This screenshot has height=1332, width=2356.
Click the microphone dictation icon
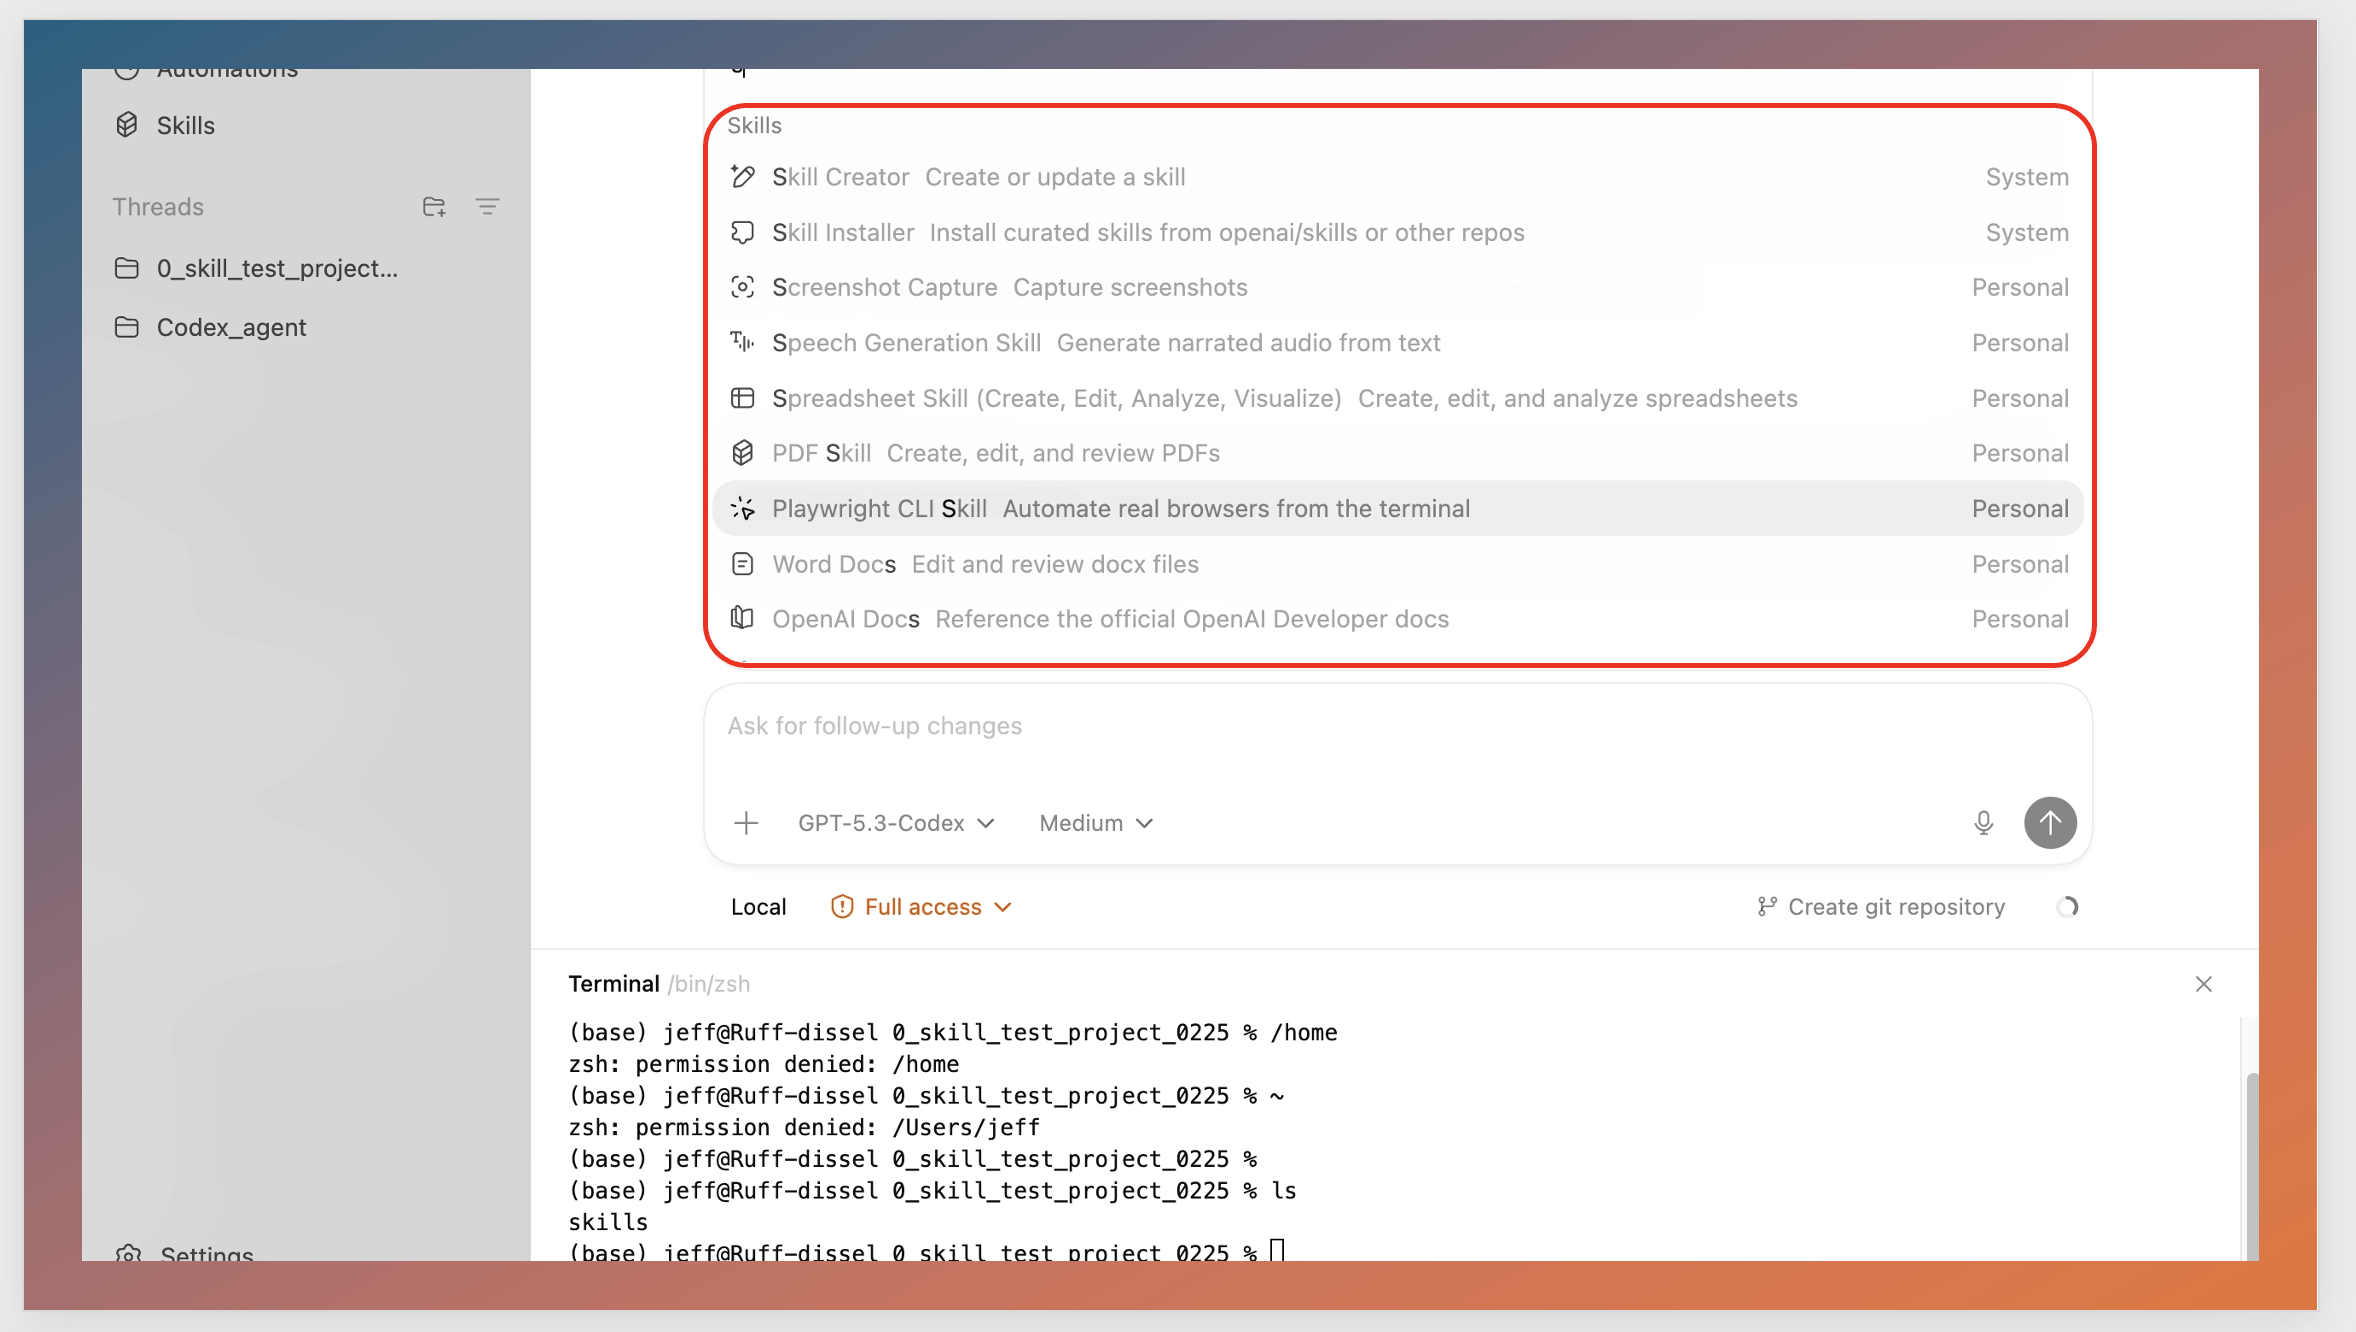(x=1984, y=823)
